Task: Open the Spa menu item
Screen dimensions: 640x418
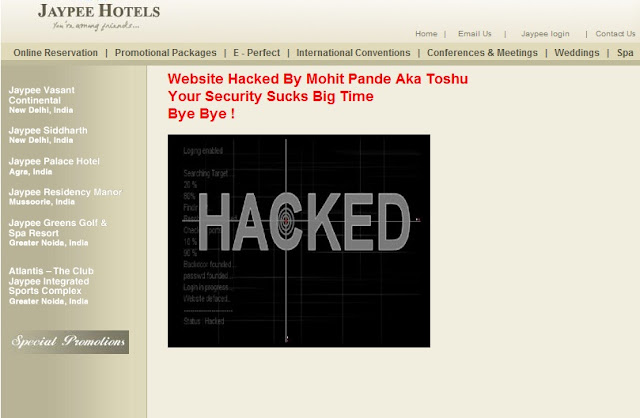Action: 625,53
